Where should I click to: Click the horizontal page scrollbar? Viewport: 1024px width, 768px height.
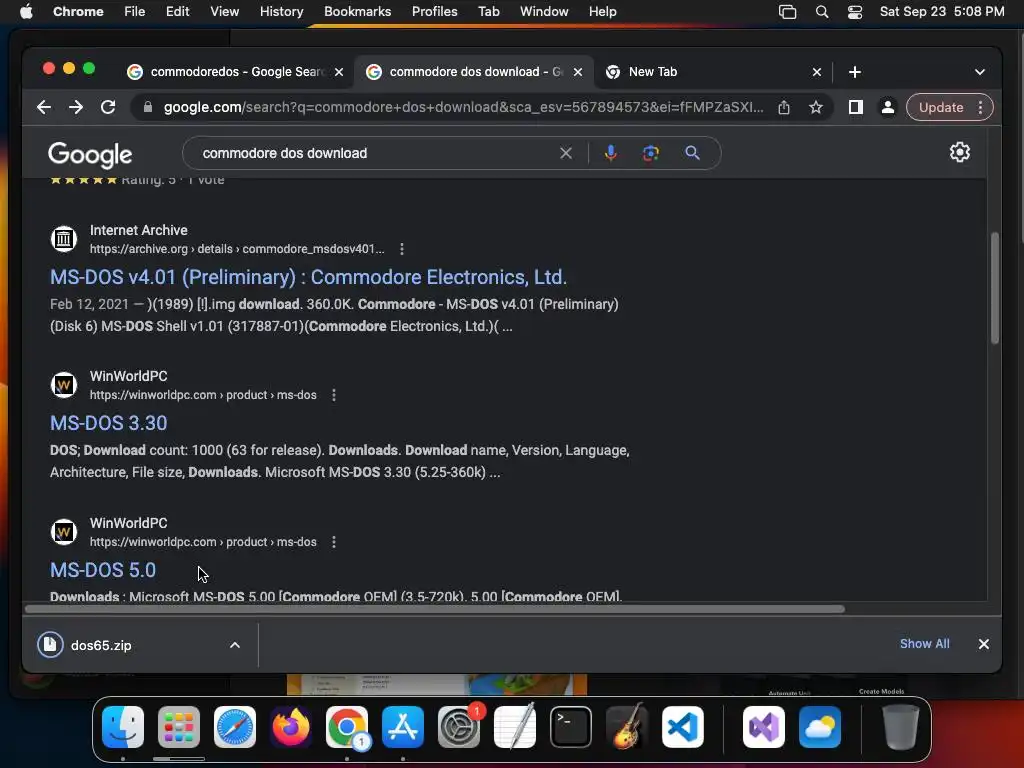click(434, 609)
